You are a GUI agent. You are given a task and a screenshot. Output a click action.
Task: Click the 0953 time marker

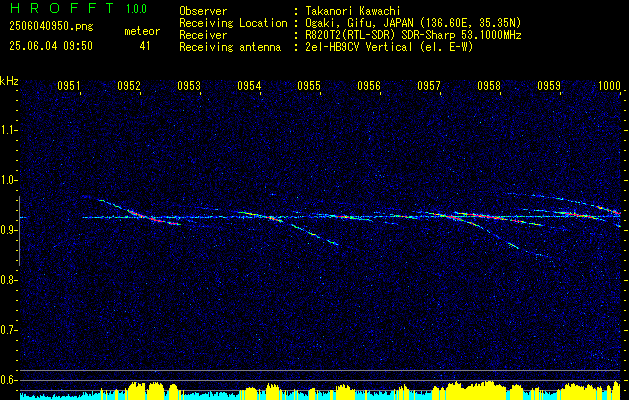point(189,85)
